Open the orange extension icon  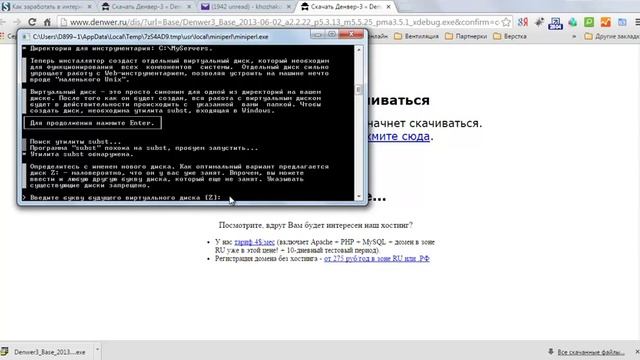pos(605,22)
